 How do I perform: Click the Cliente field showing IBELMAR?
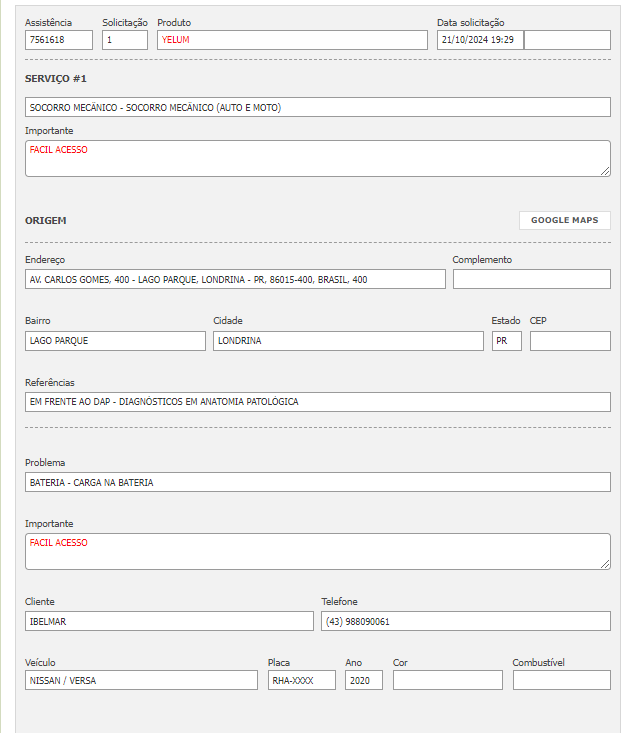pos(169,621)
